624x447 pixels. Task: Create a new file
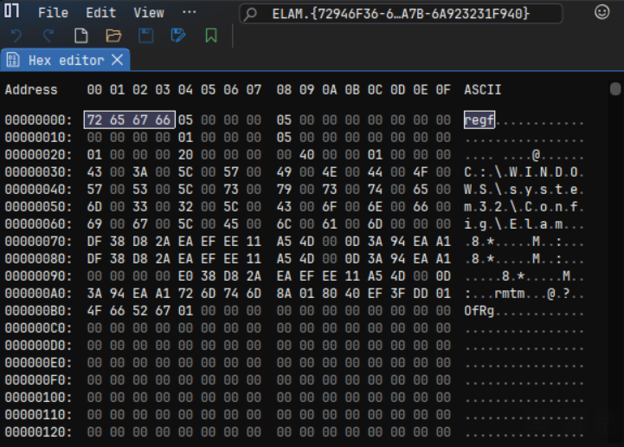[81, 36]
